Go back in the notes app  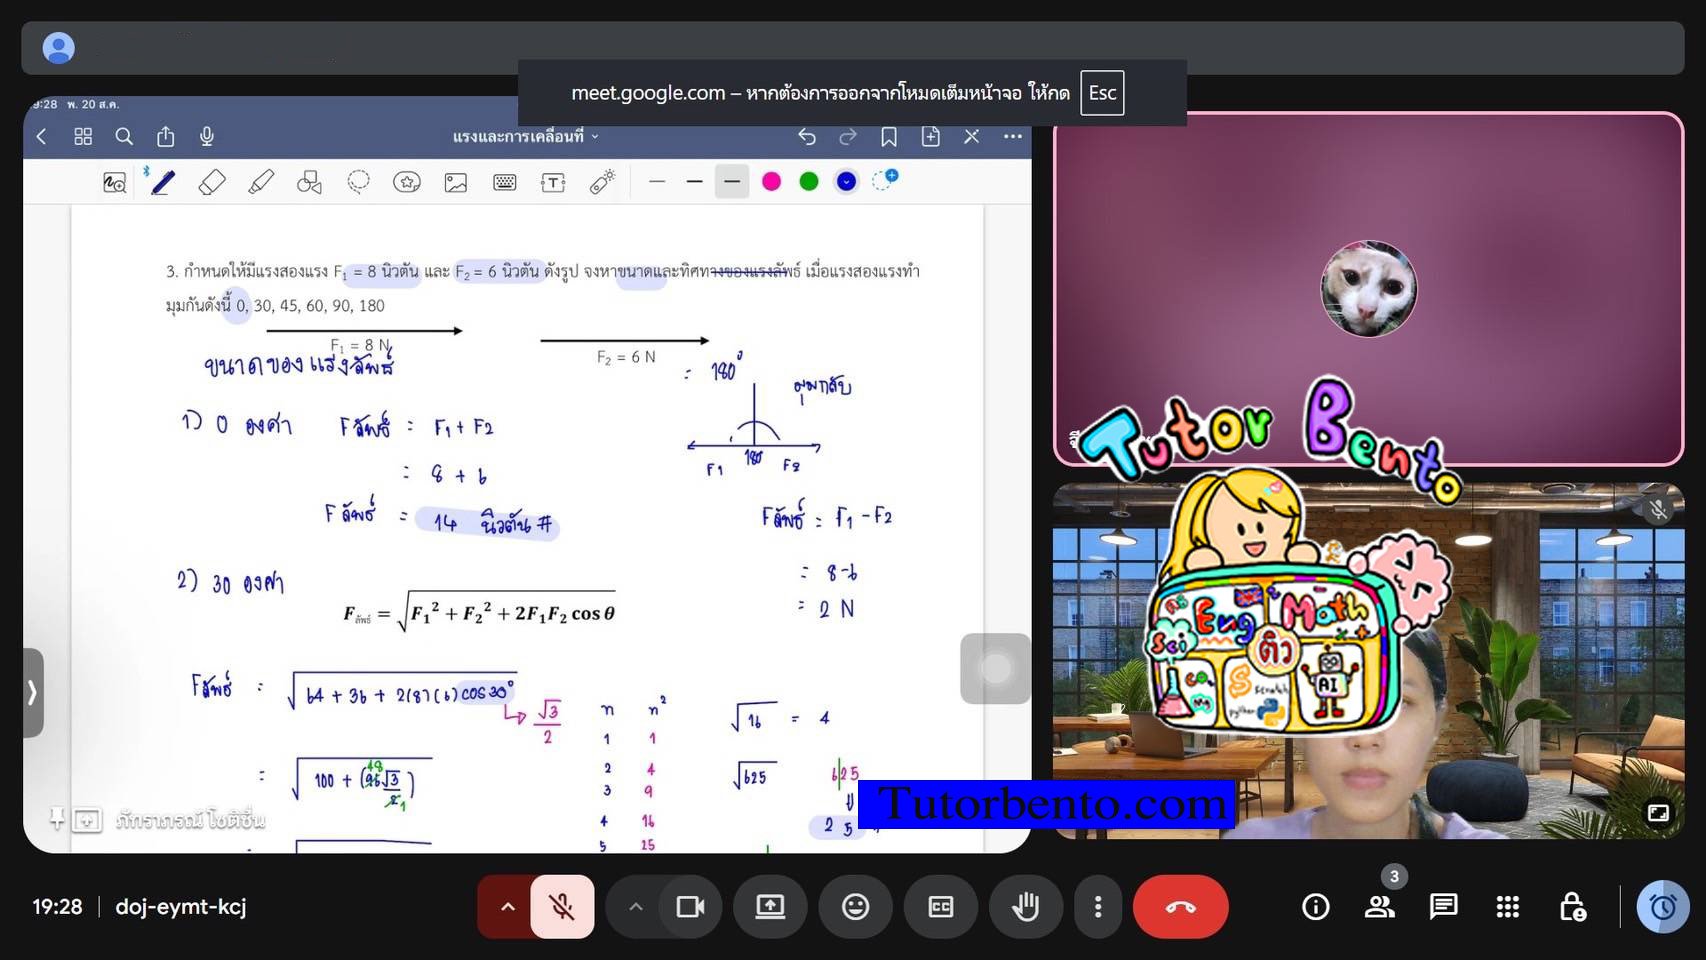(x=42, y=137)
